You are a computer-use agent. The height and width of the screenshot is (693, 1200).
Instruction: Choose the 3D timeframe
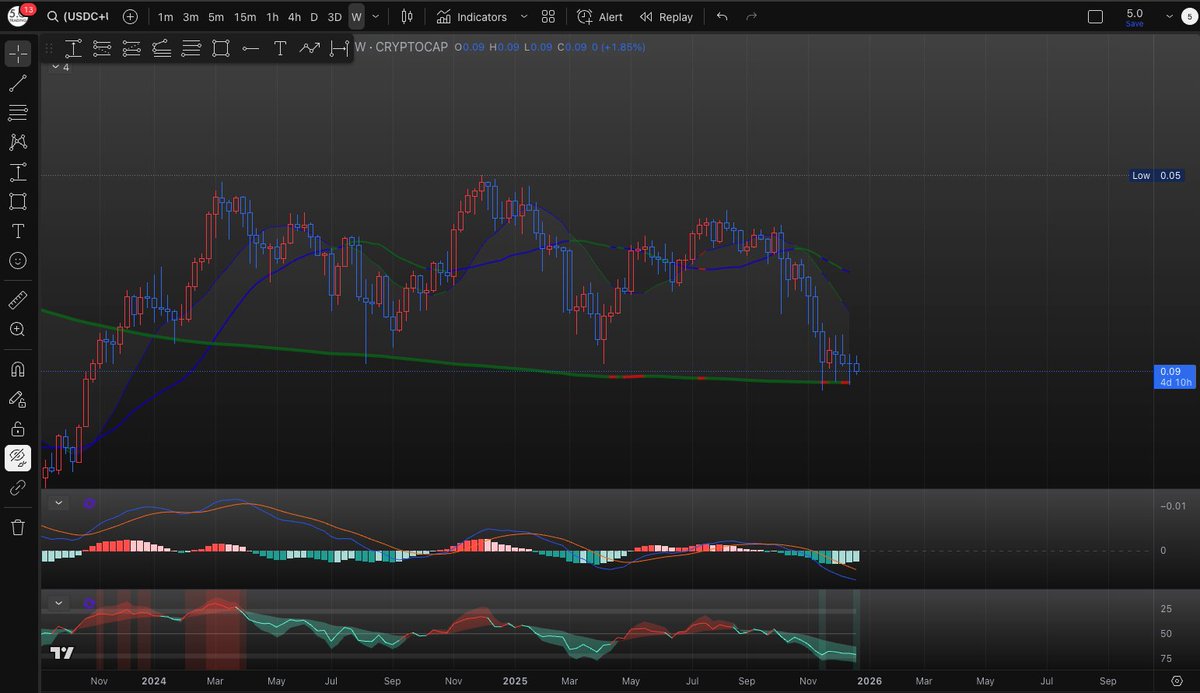click(335, 17)
